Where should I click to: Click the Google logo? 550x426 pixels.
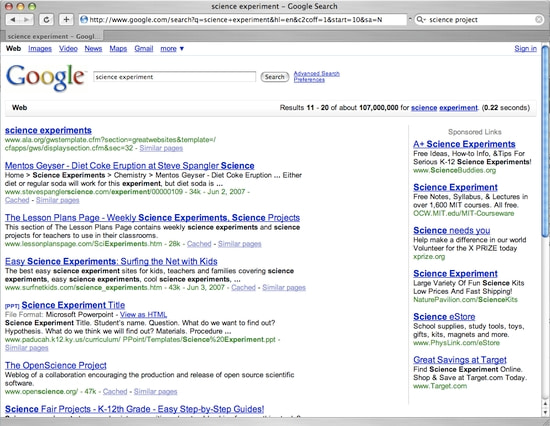tap(46, 78)
